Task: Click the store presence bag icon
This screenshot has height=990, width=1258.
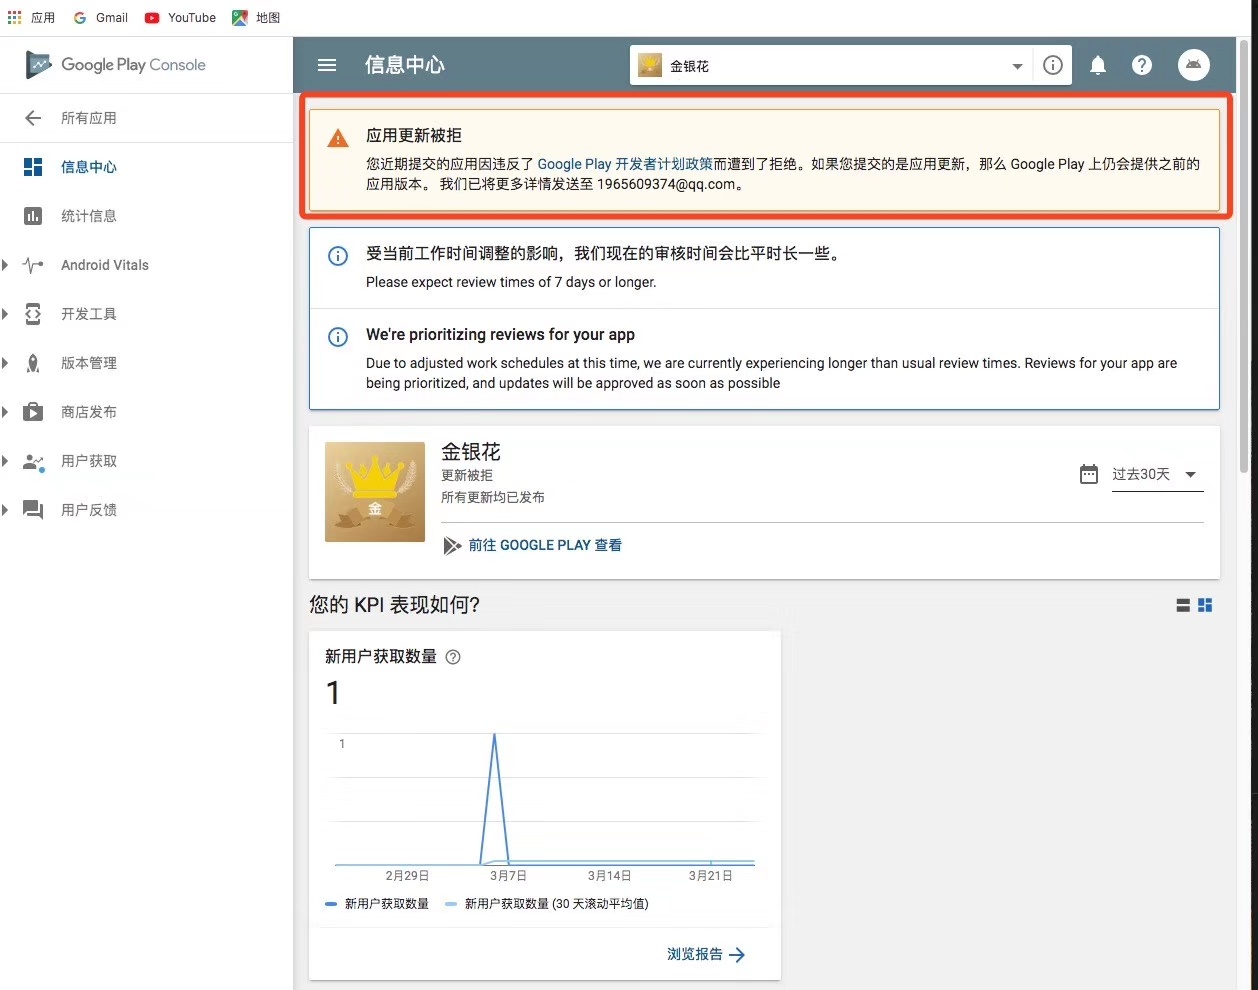Action: [x=33, y=412]
